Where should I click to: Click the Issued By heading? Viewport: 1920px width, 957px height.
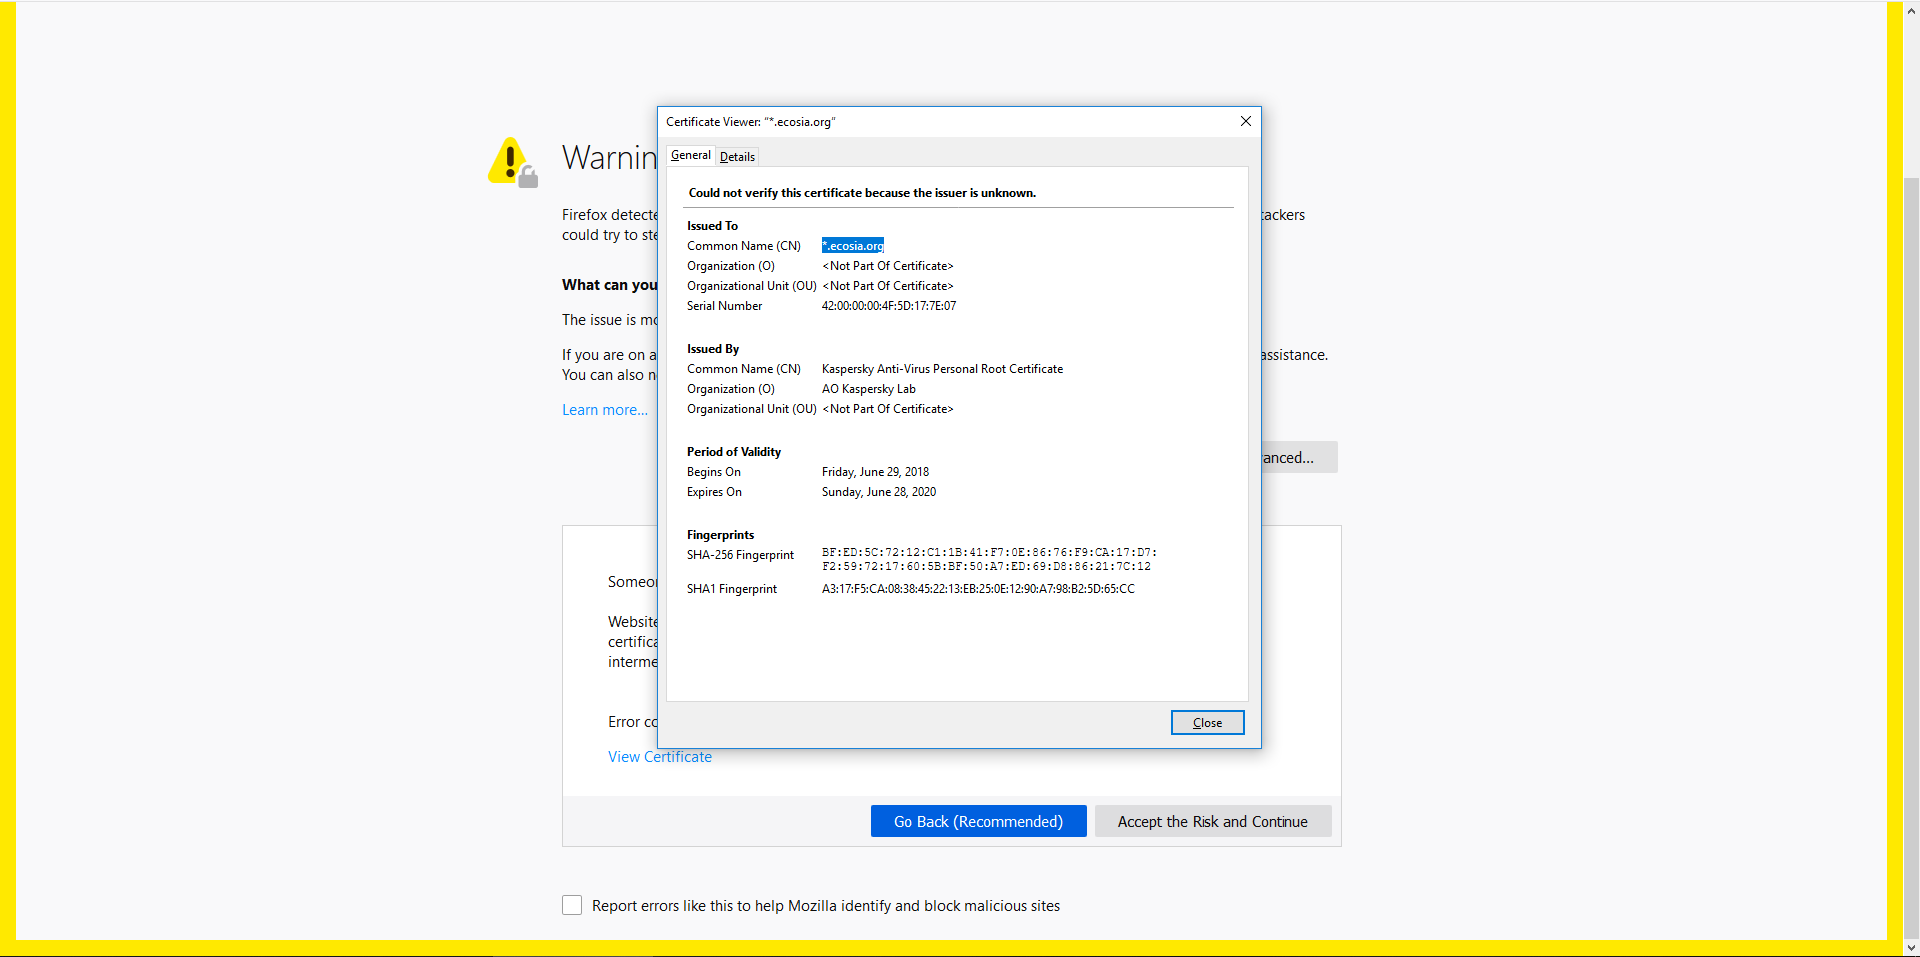point(713,349)
